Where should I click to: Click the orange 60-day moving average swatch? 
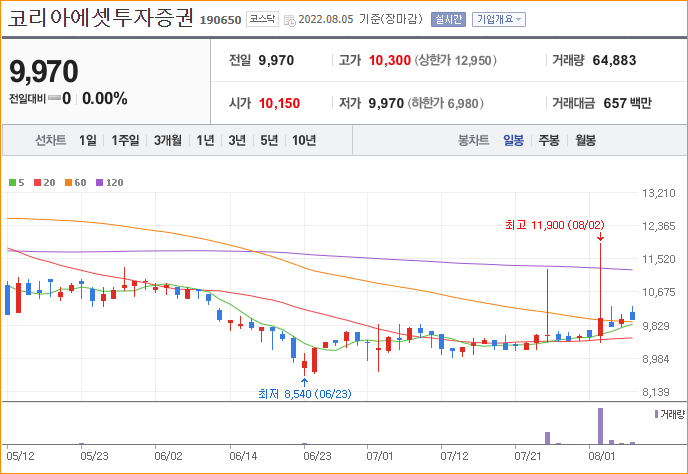click(68, 183)
